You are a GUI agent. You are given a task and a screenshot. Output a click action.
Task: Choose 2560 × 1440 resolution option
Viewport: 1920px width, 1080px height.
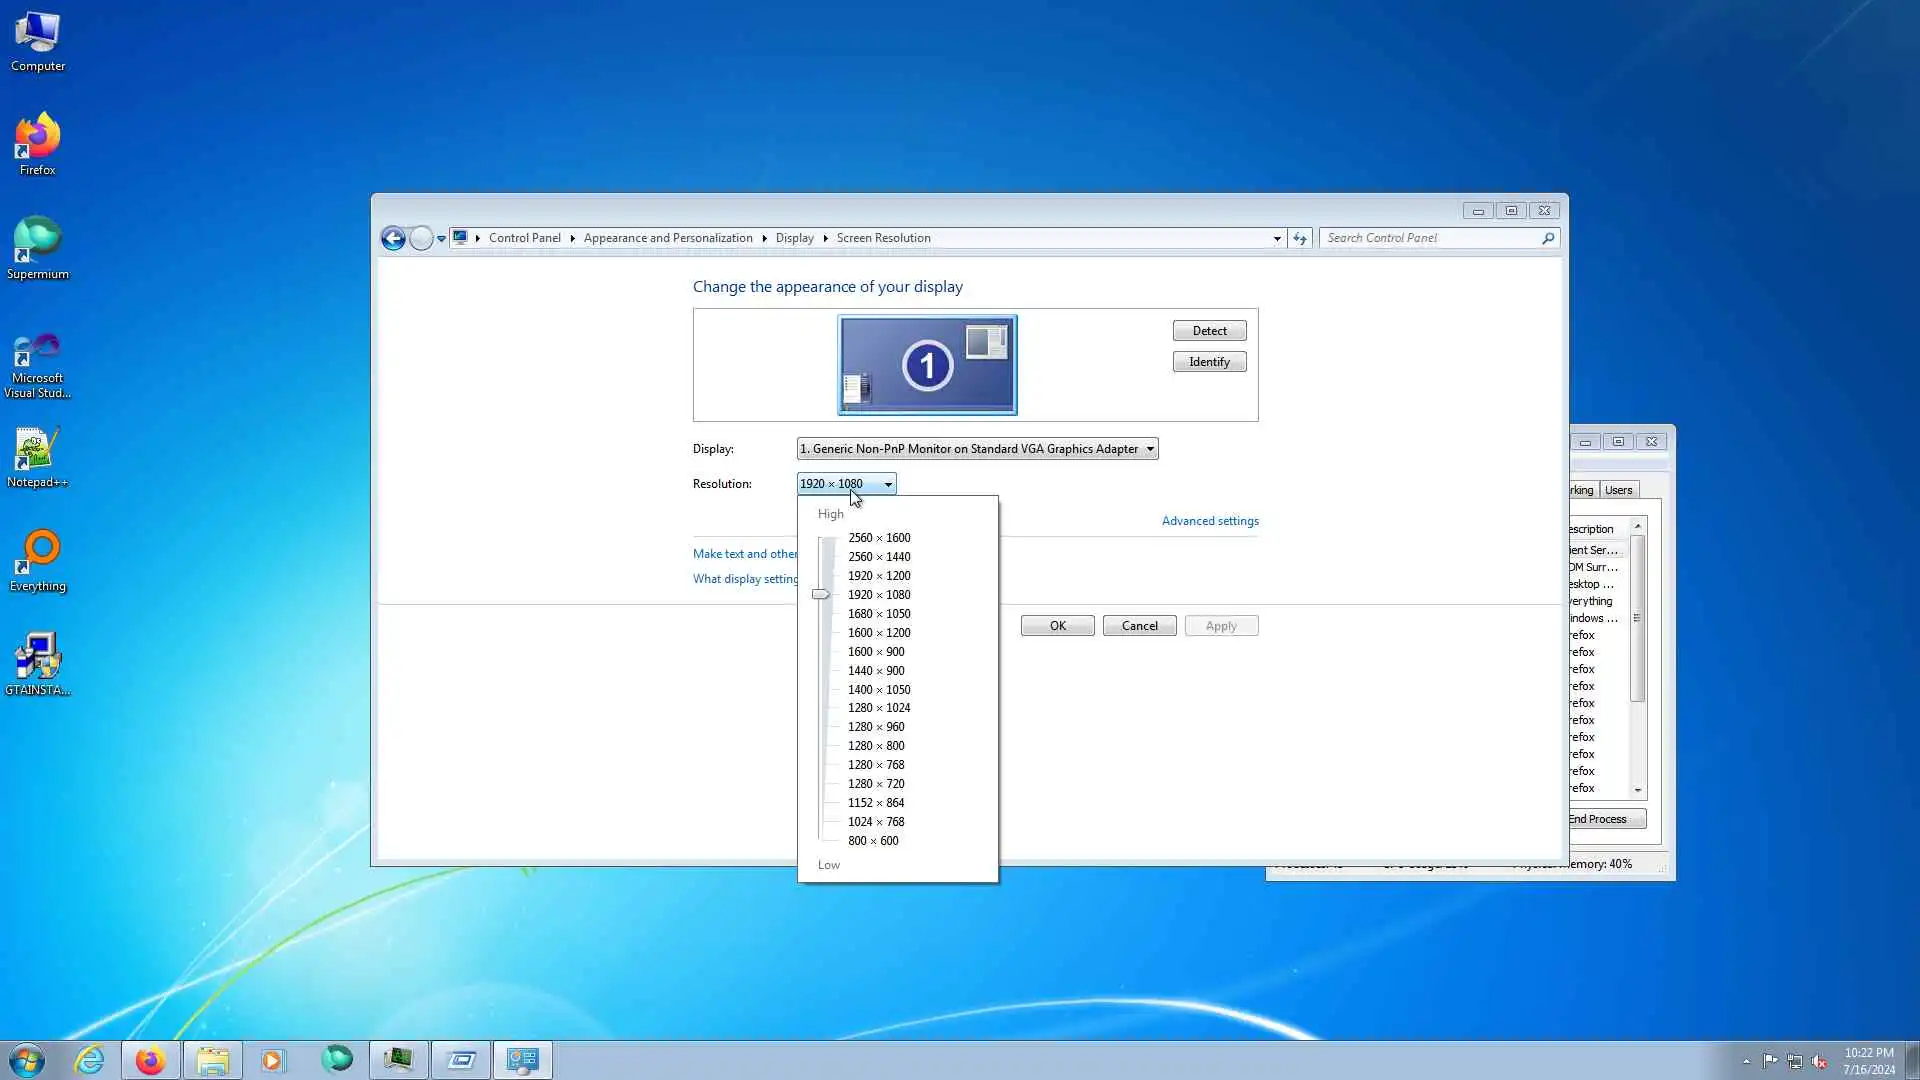coord(879,557)
